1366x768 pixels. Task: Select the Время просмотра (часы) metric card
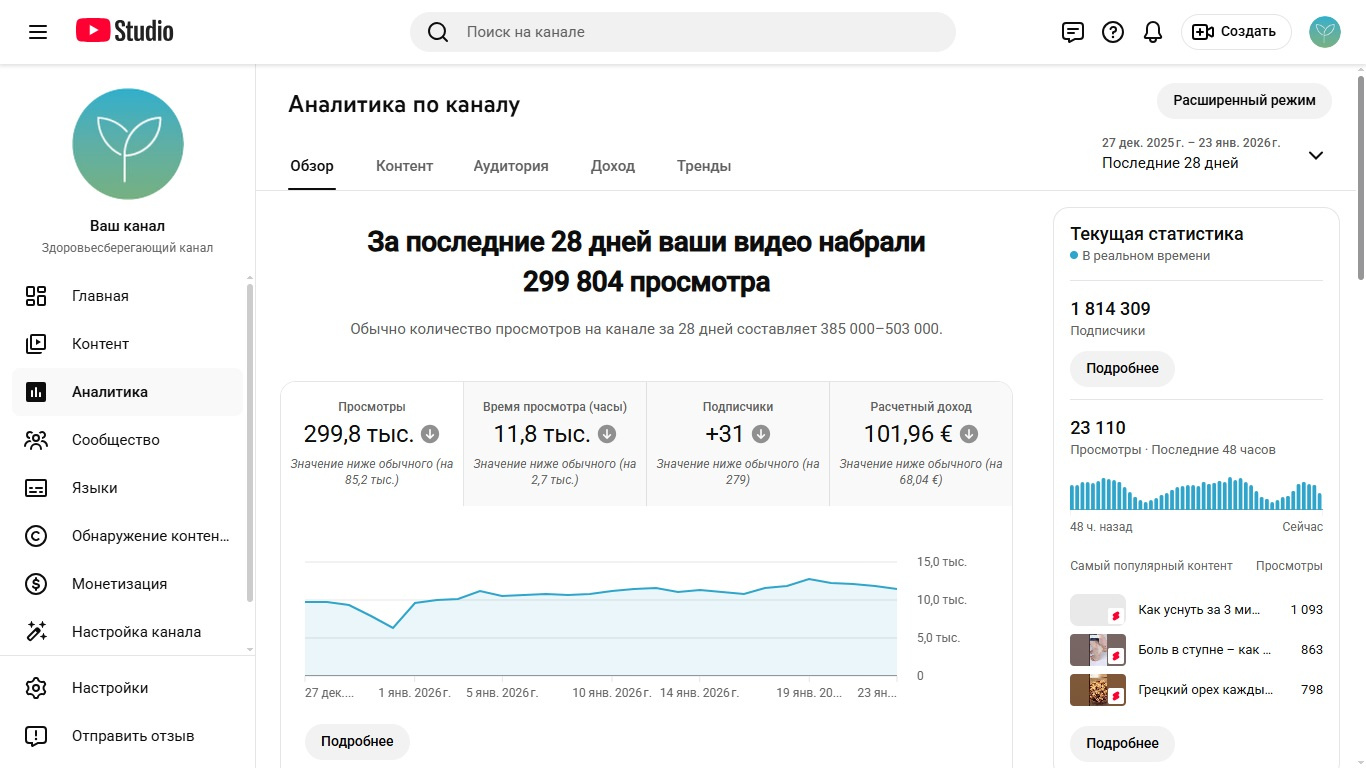point(555,443)
